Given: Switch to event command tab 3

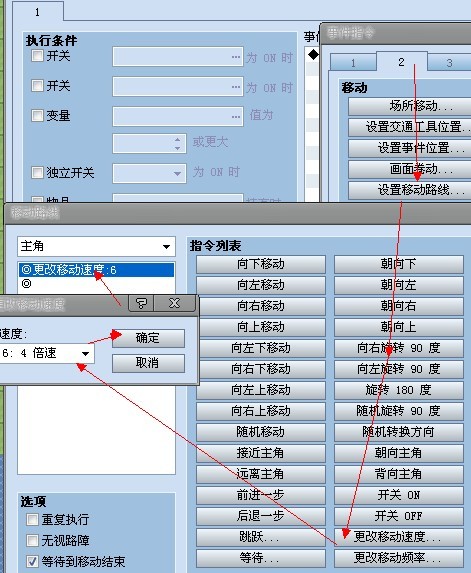Looking at the screenshot, I should [449, 63].
